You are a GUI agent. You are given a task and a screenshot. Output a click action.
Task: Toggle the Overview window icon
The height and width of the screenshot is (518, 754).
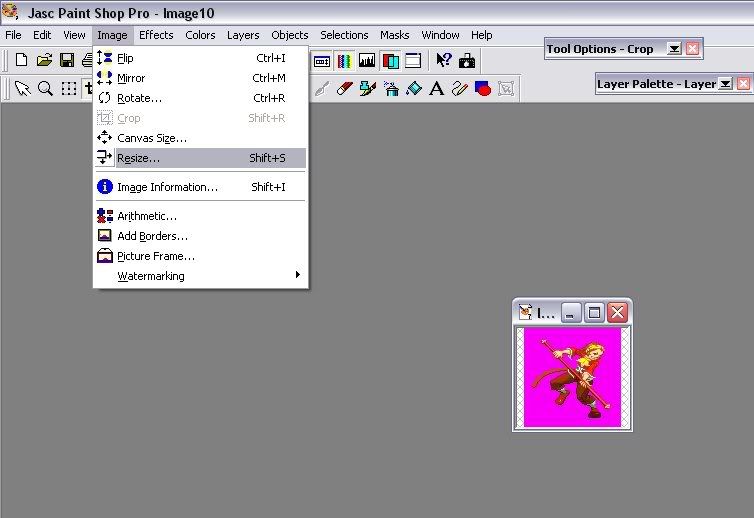coord(413,61)
